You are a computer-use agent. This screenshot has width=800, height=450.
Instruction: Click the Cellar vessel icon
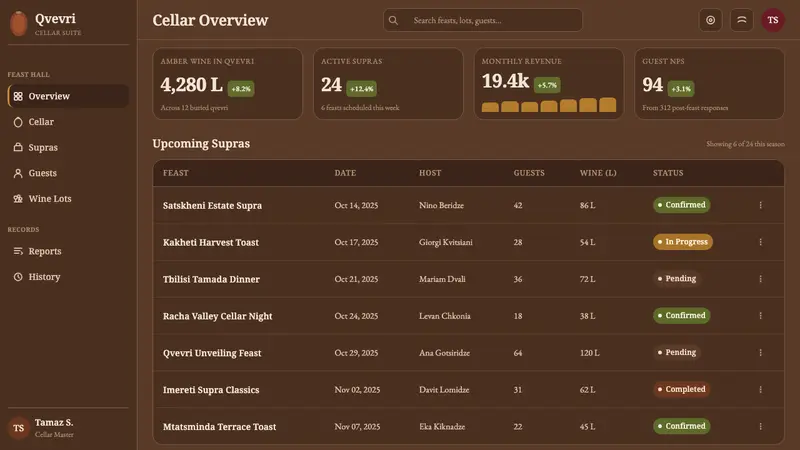pos(18,122)
